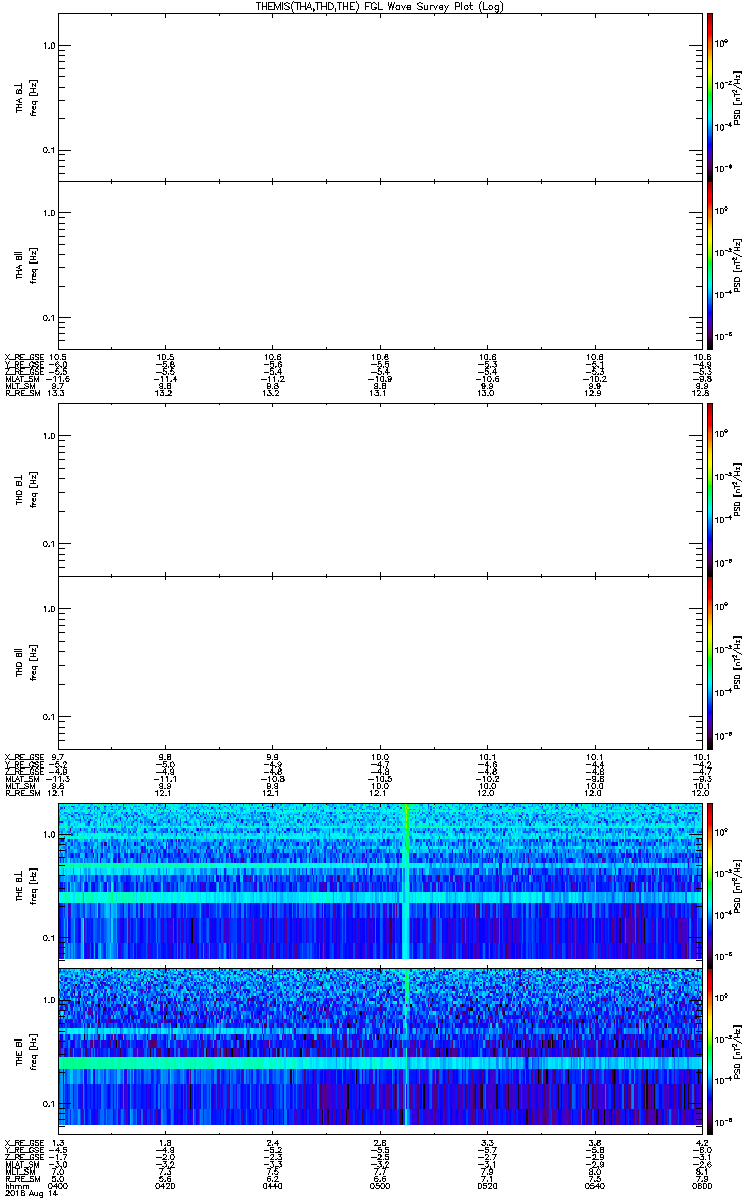The image size is (750, 1200).
Task: Click the '0420' time tick label
Action: coord(166,1184)
